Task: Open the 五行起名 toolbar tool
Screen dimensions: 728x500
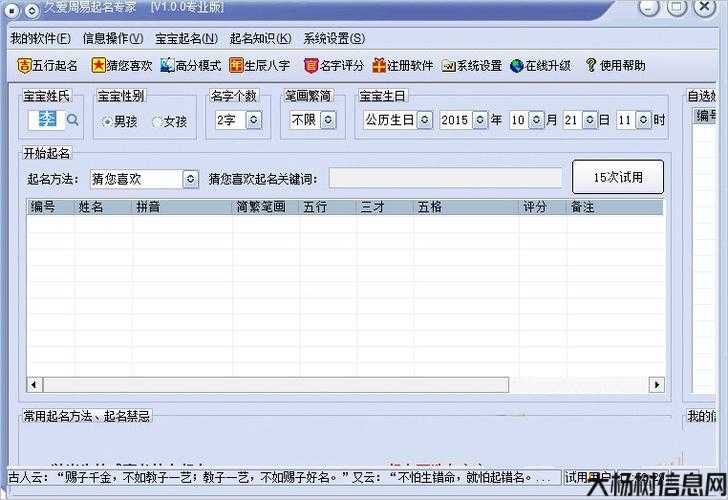Action: click(47, 65)
